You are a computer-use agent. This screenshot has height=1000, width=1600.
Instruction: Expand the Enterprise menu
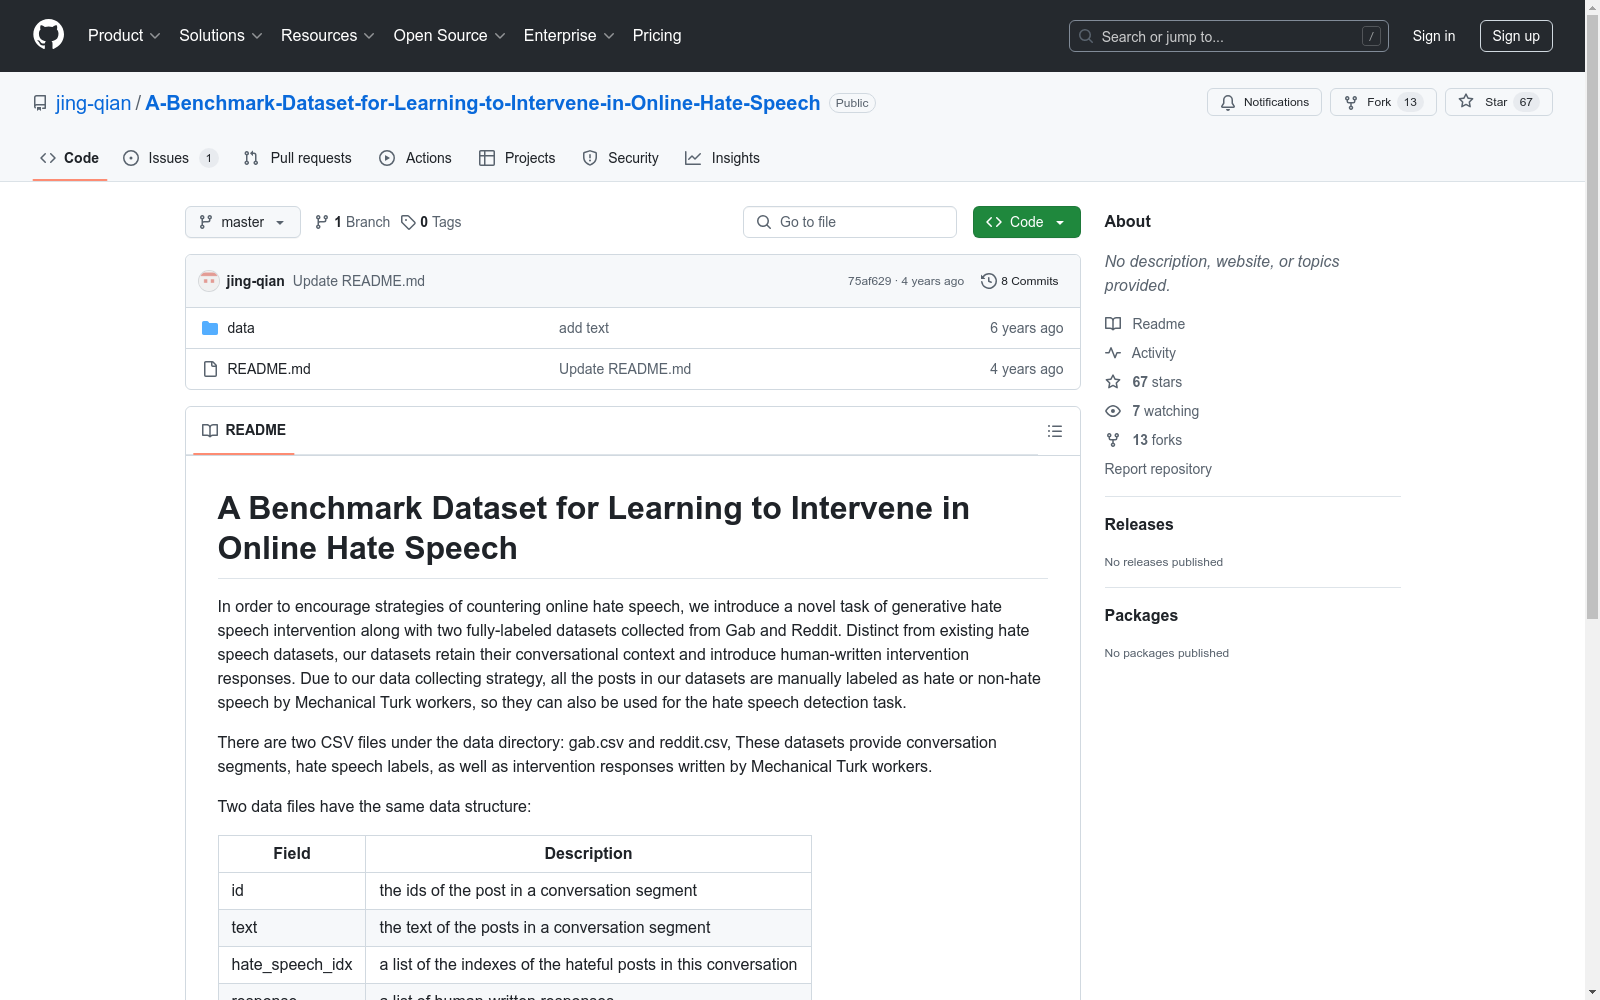[569, 36]
